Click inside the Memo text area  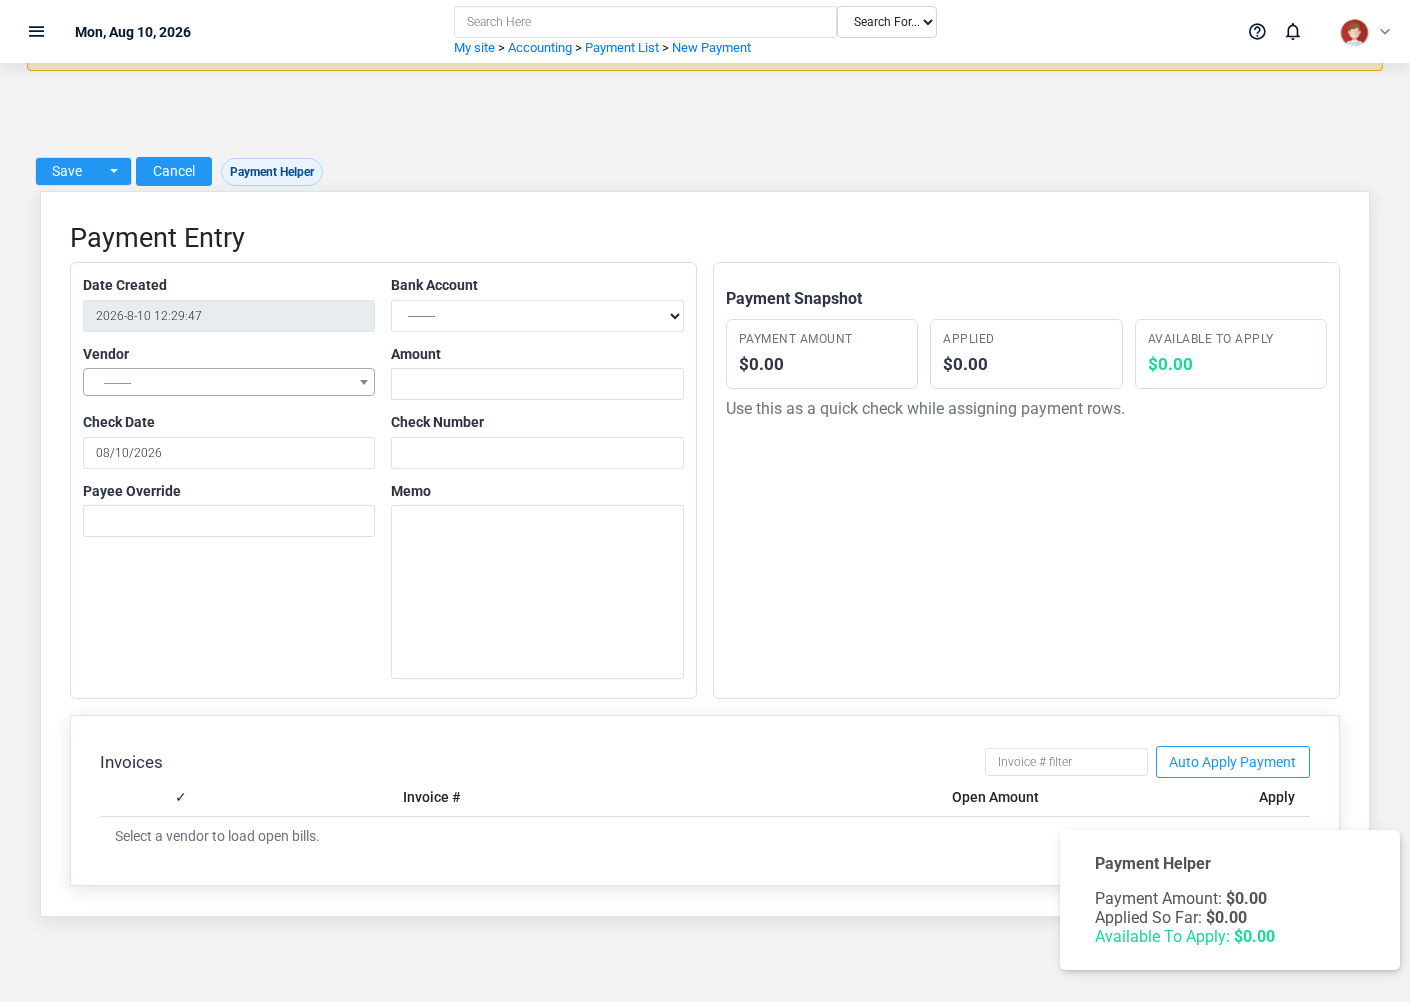[x=537, y=592]
